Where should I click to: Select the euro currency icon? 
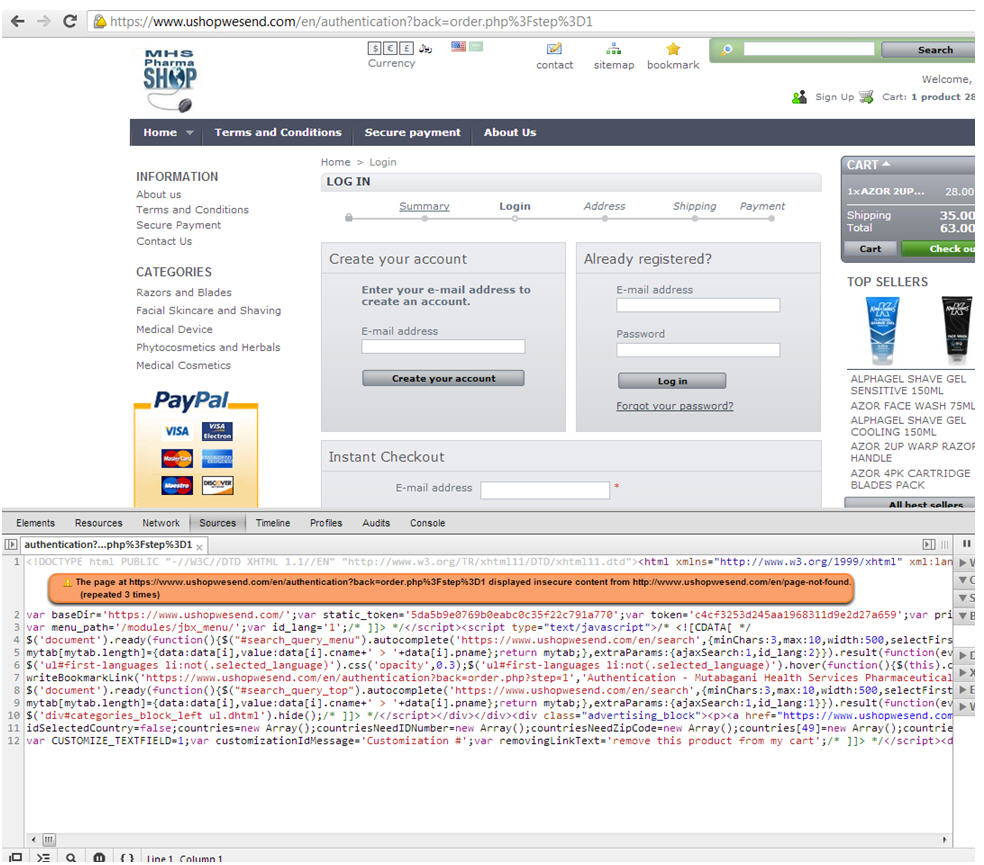coord(391,48)
